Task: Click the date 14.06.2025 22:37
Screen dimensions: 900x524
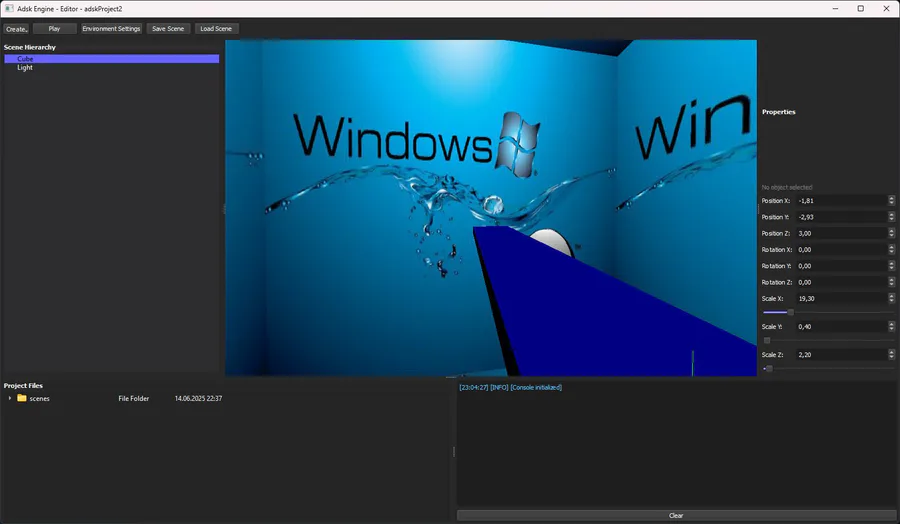Action: tap(199, 398)
